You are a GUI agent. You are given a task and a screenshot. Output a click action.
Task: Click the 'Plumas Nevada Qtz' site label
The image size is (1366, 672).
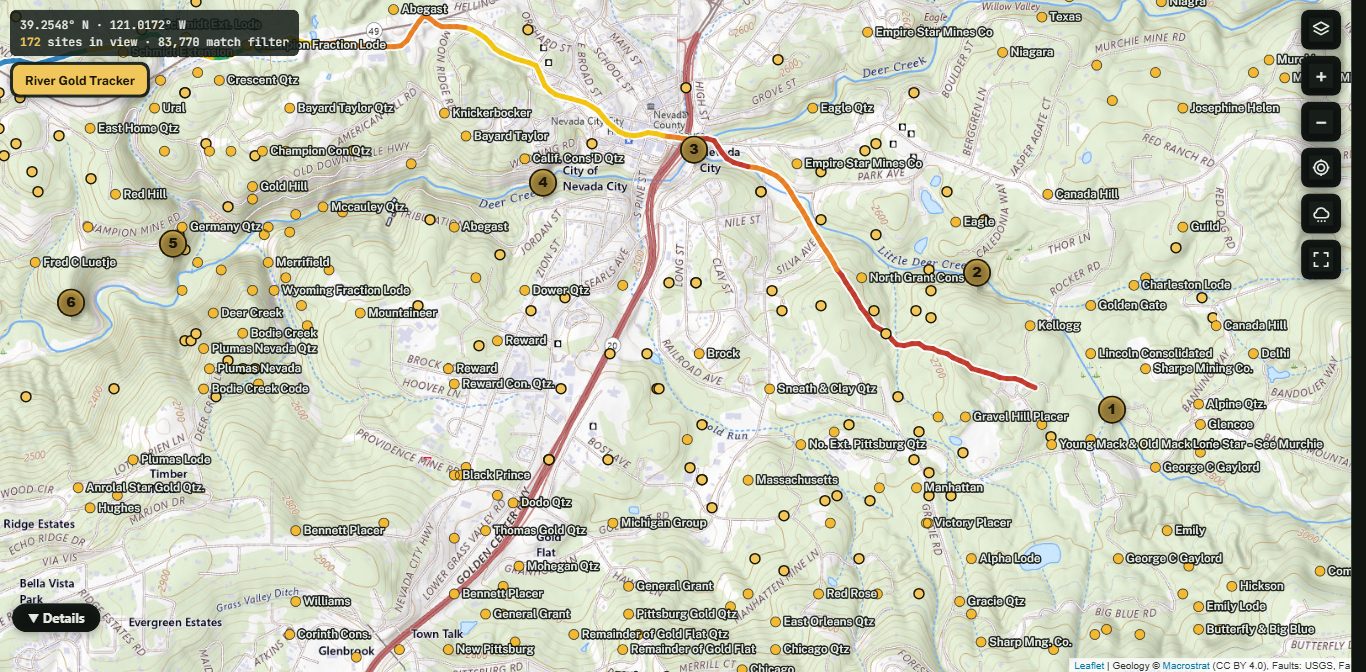click(264, 349)
